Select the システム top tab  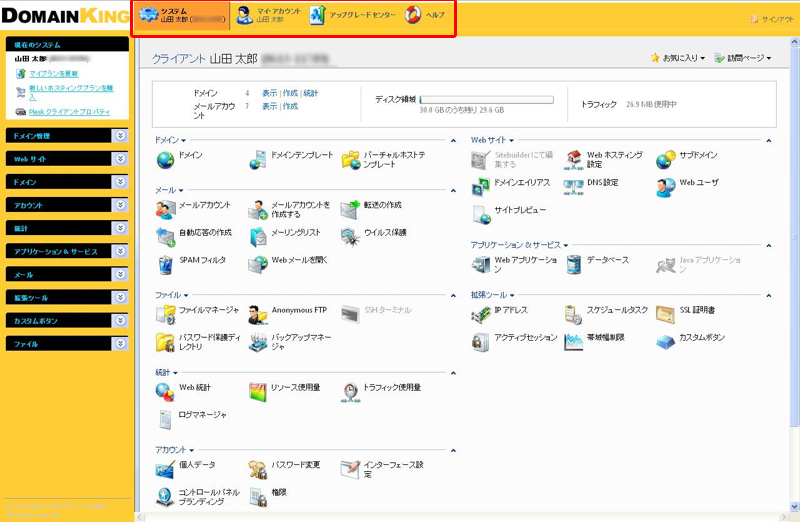click(x=182, y=15)
